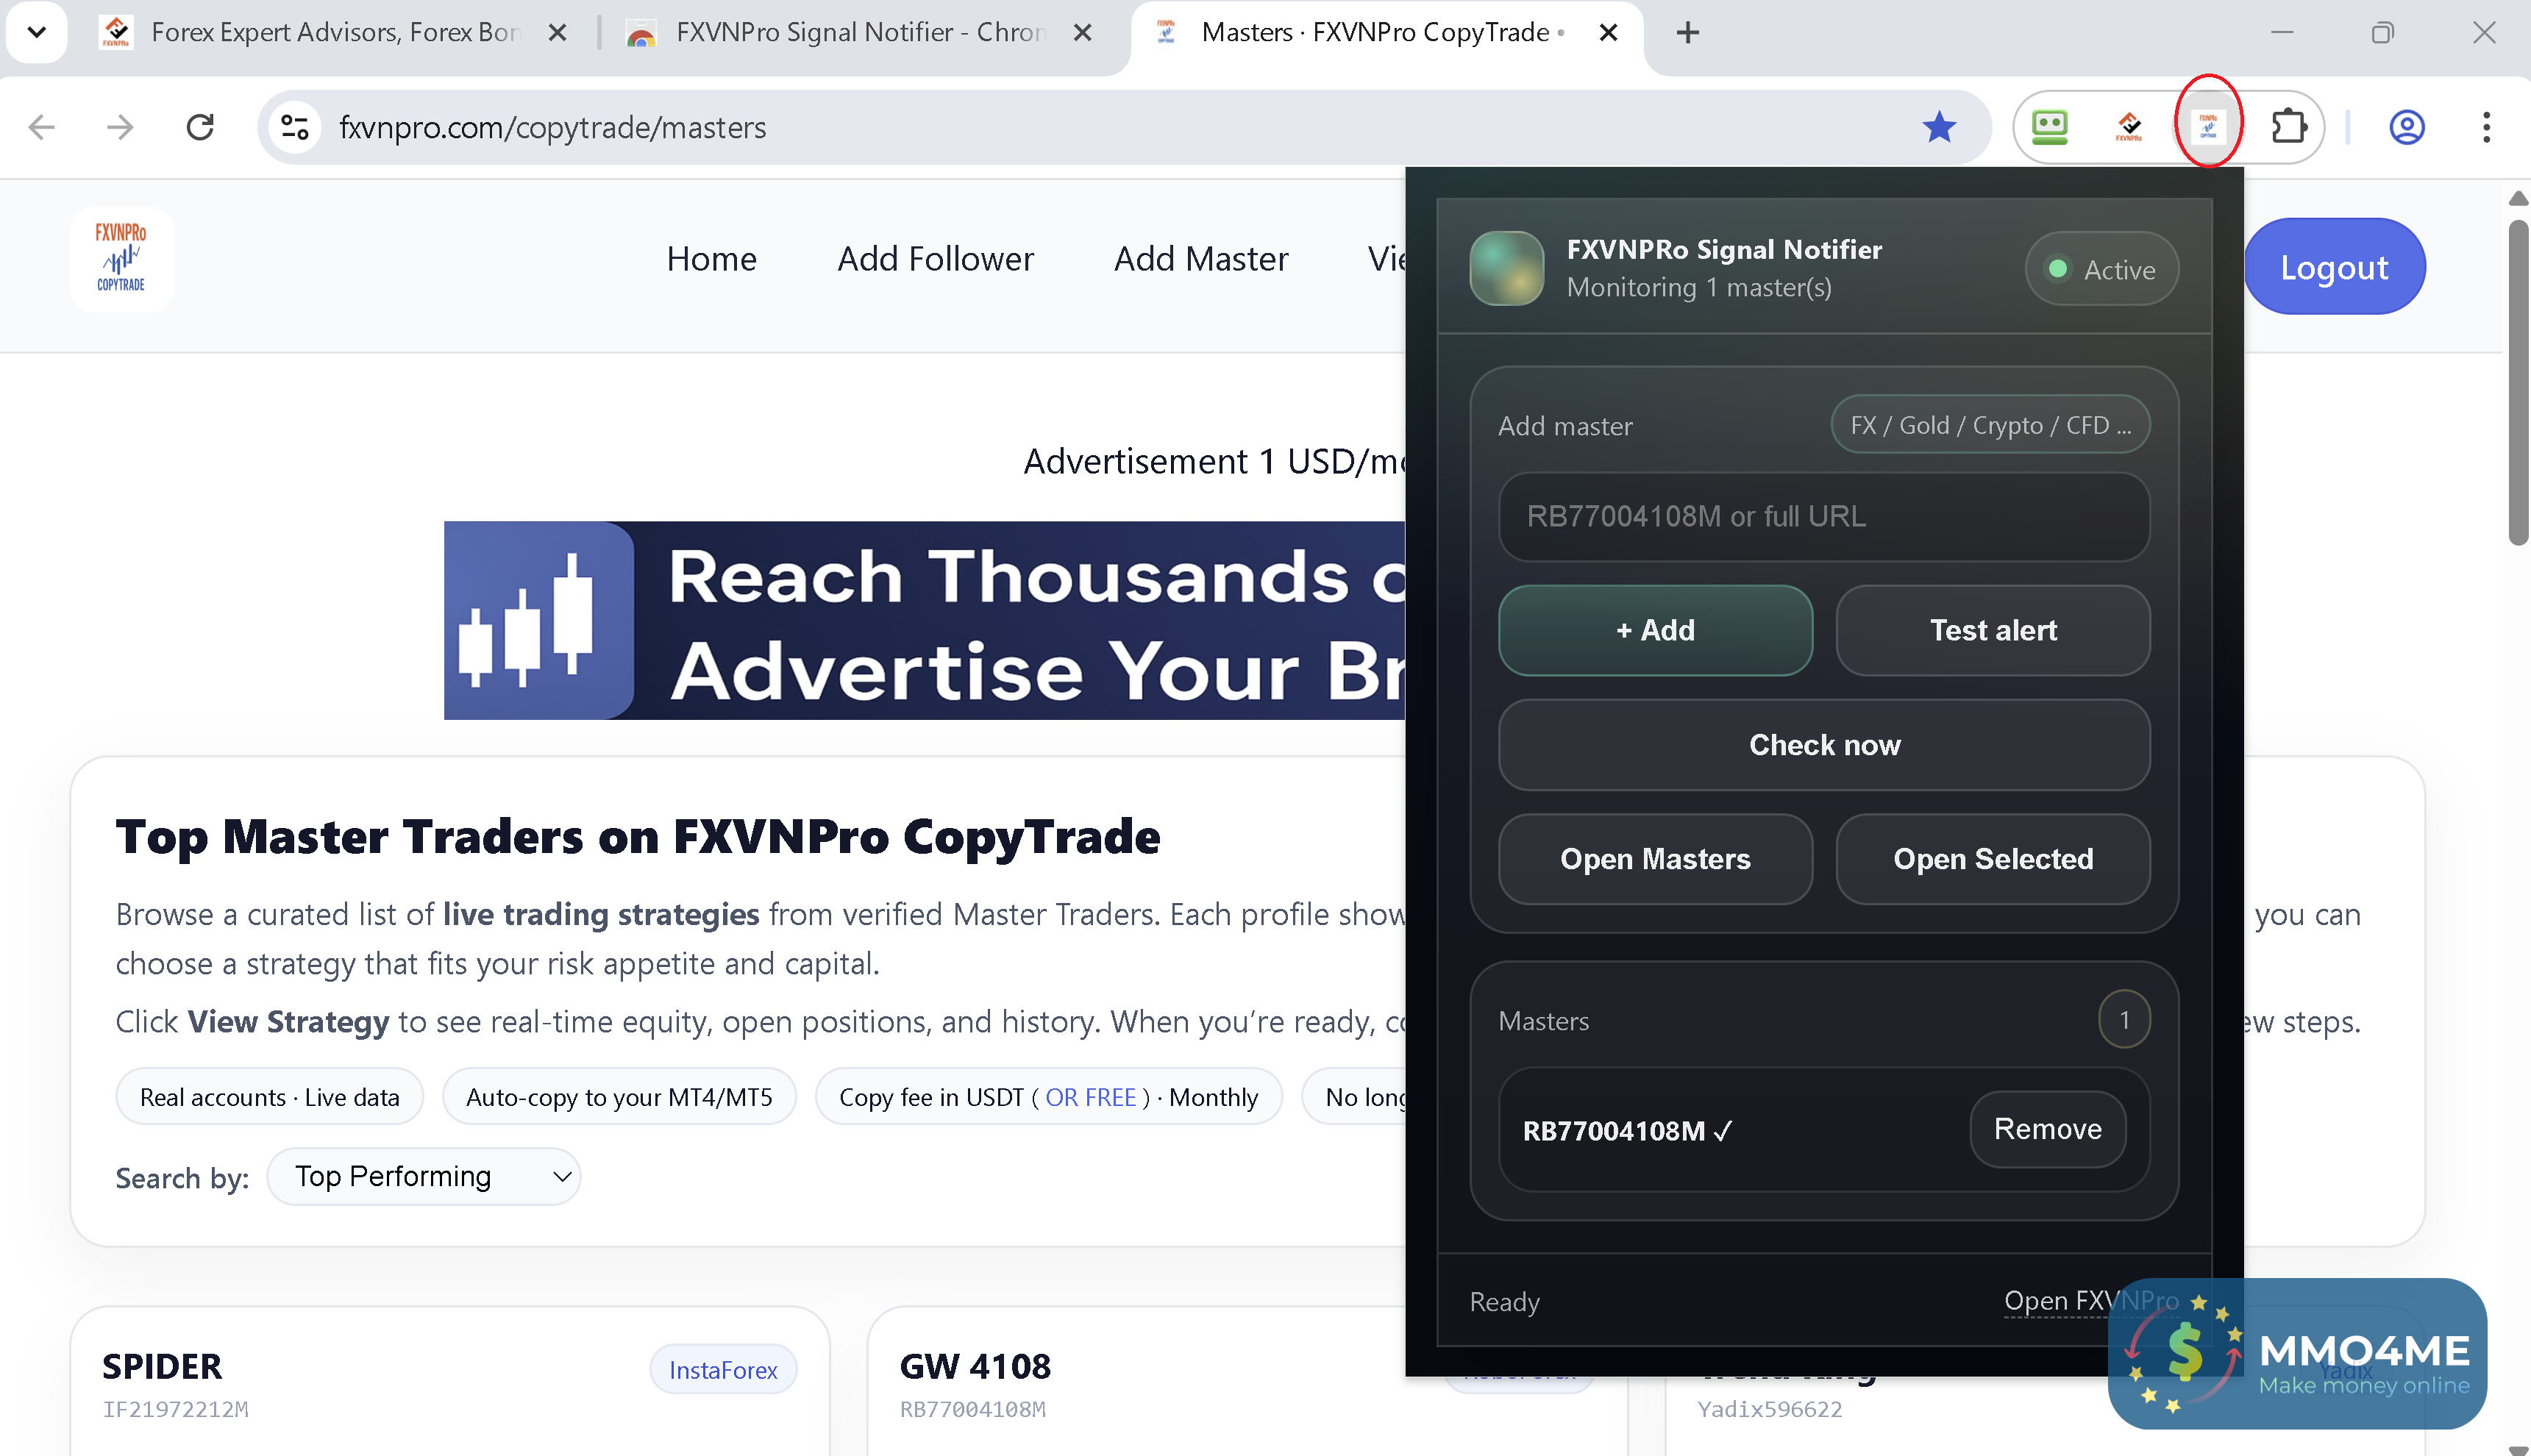Open the Chrome extensions puzzle icon

[2288, 127]
